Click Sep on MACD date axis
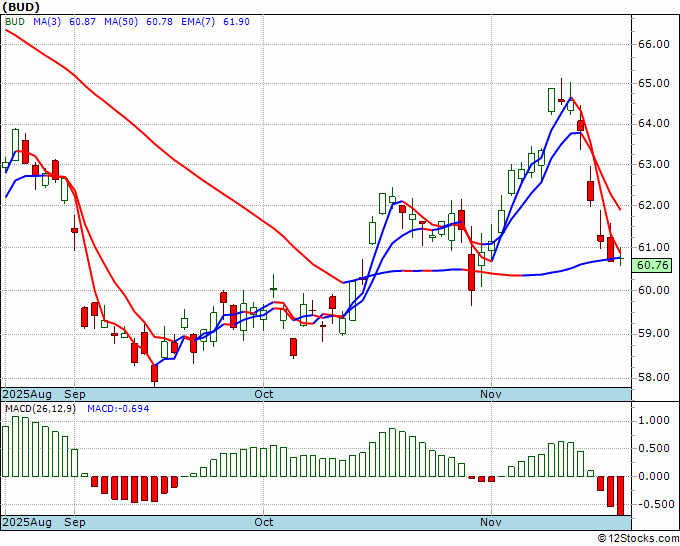The image size is (680, 546). coord(75,522)
